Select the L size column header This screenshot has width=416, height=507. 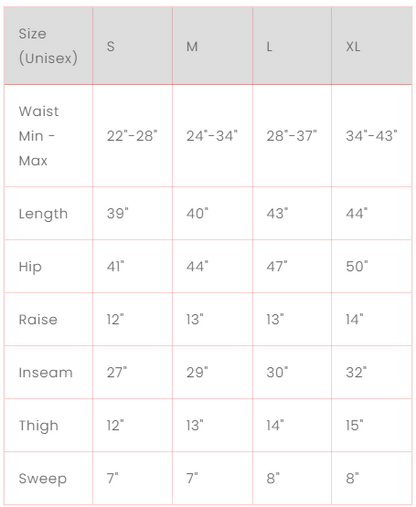292,46
